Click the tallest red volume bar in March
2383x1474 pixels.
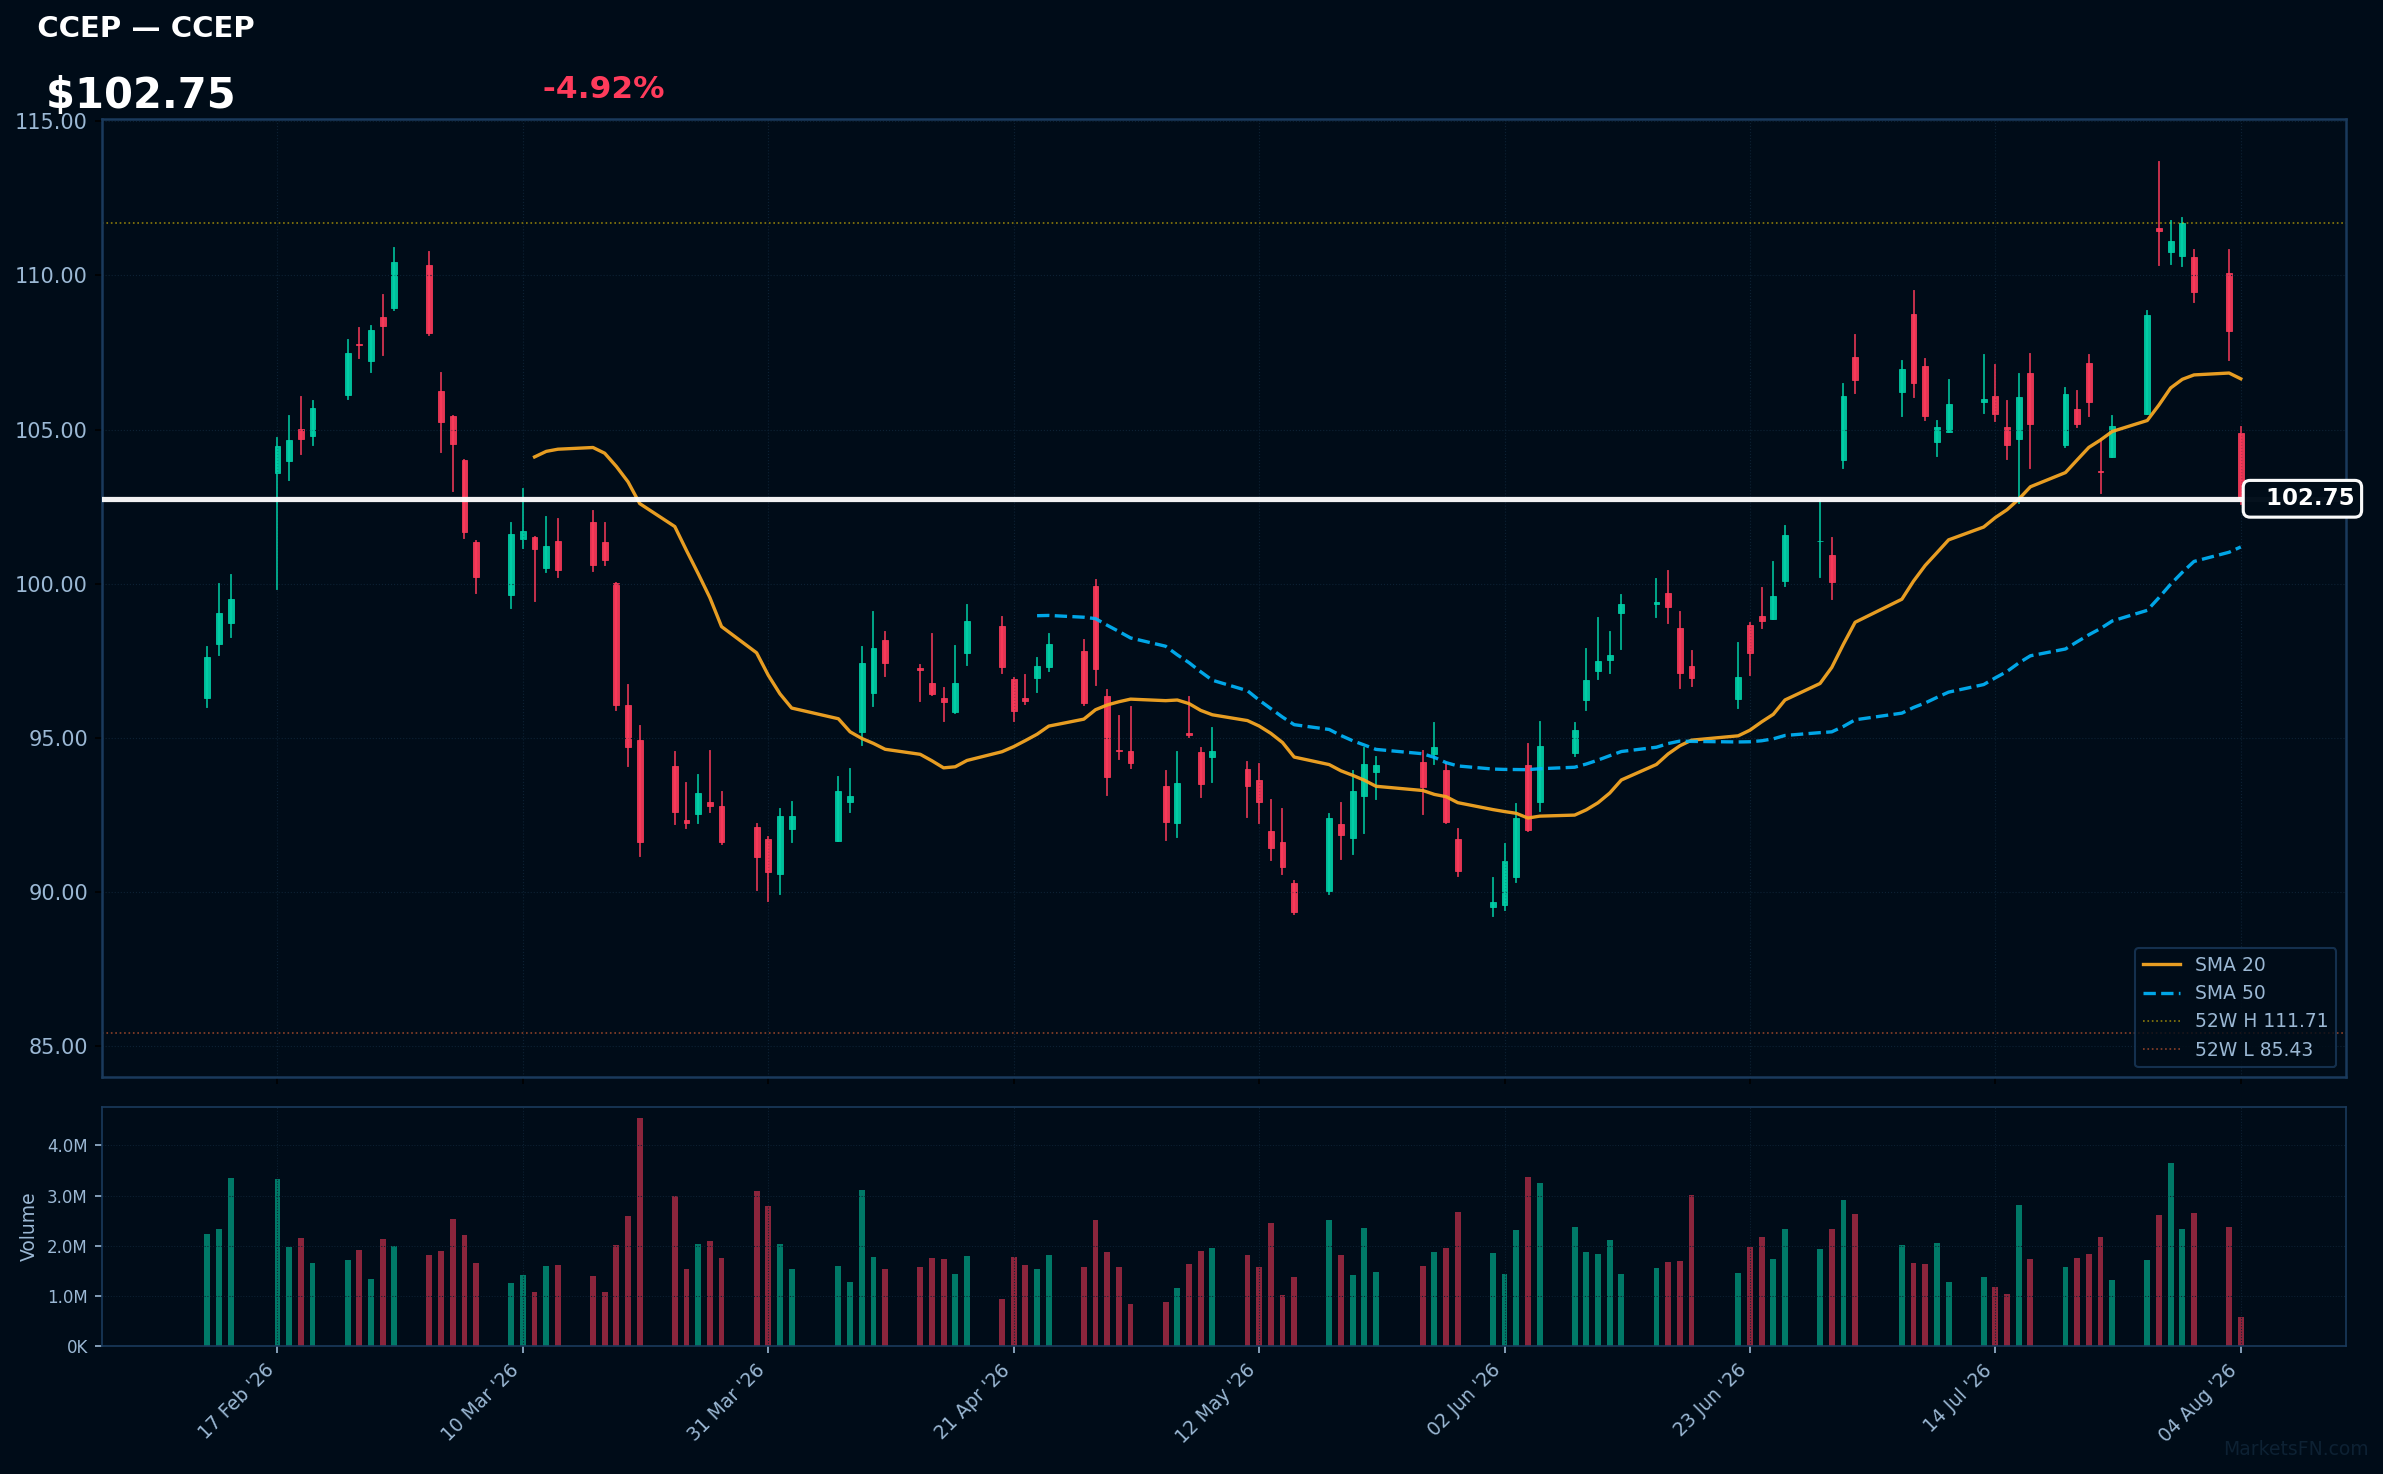(x=640, y=1232)
